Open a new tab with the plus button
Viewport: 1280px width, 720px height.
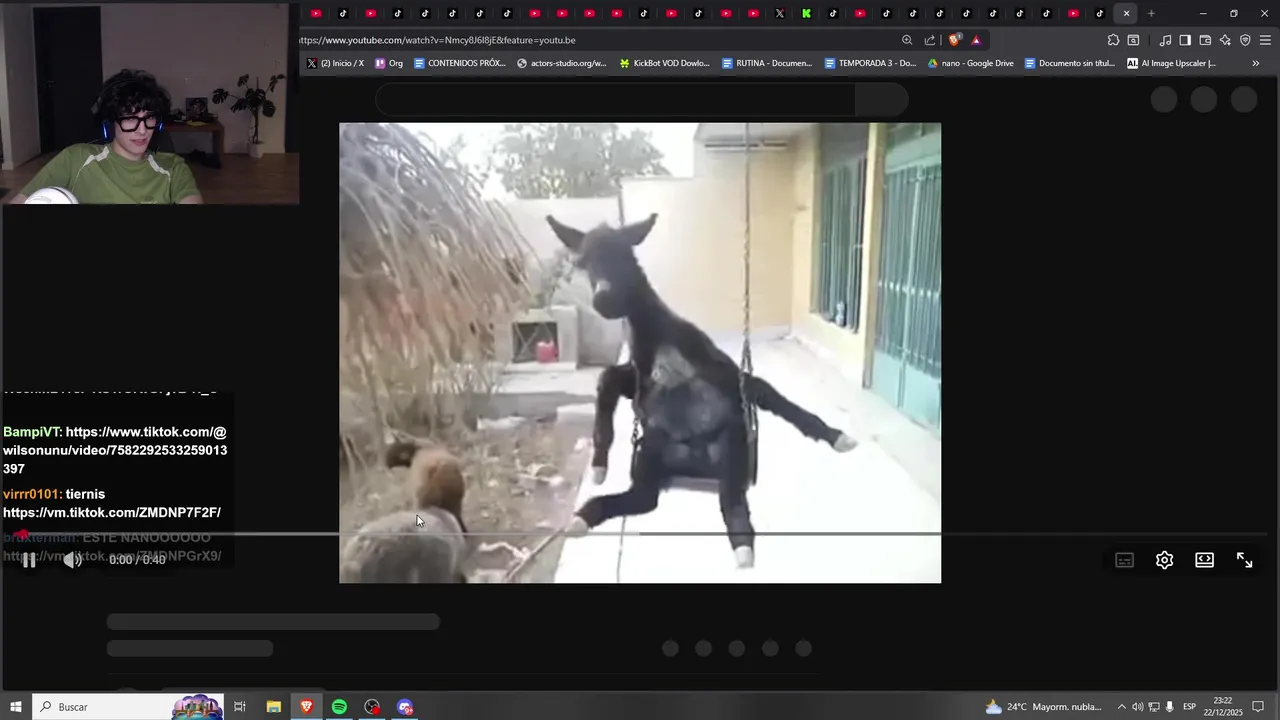click(1151, 13)
